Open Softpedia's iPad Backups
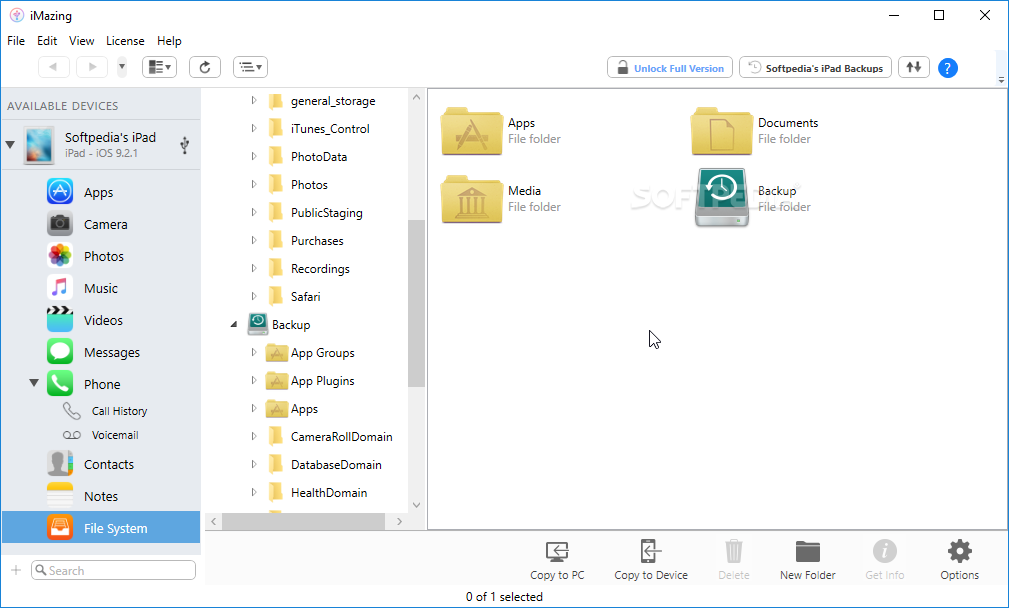1009x608 pixels. pyautogui.click(x=815, y=68)
